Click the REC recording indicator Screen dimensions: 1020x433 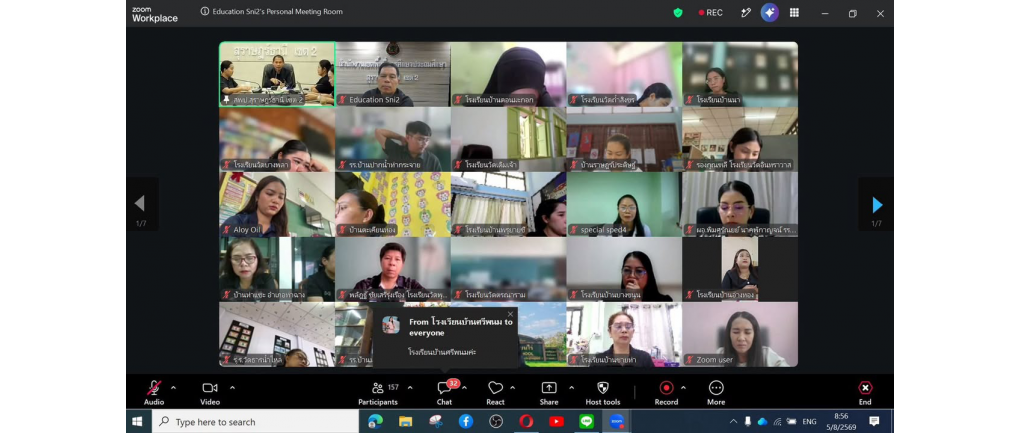710,12
